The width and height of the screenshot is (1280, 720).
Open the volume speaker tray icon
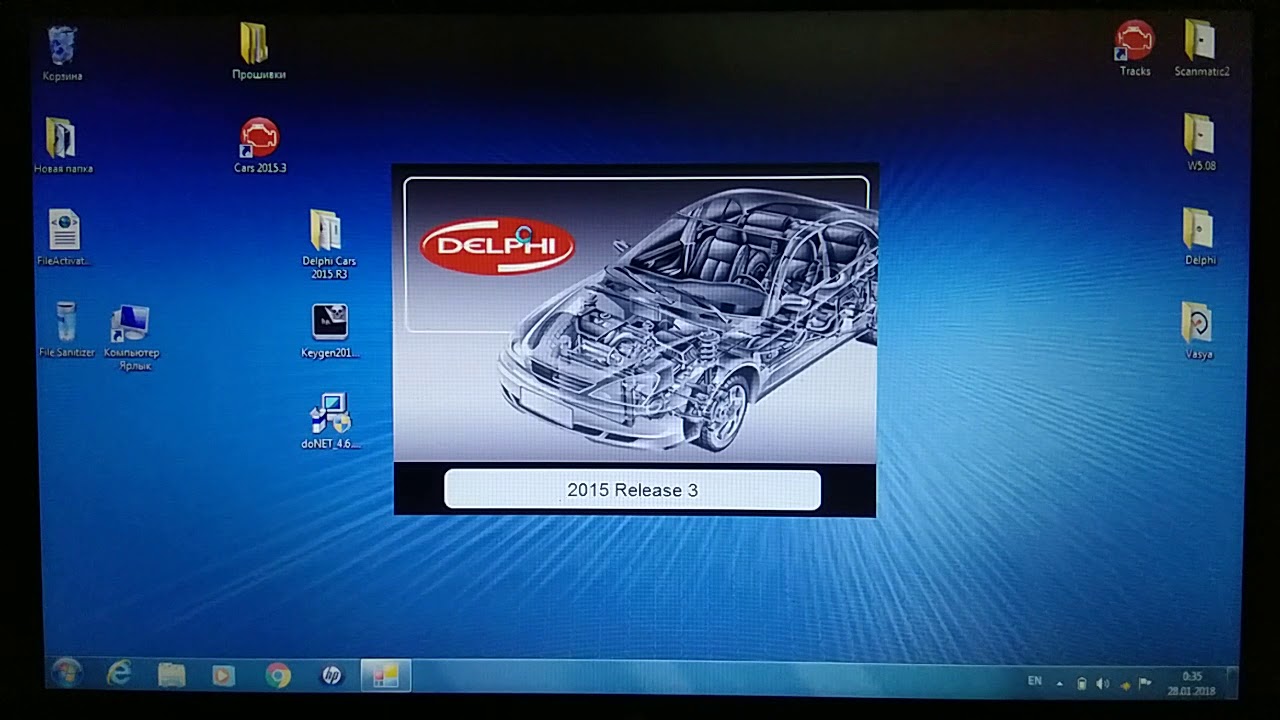[x=1102, y=684]
